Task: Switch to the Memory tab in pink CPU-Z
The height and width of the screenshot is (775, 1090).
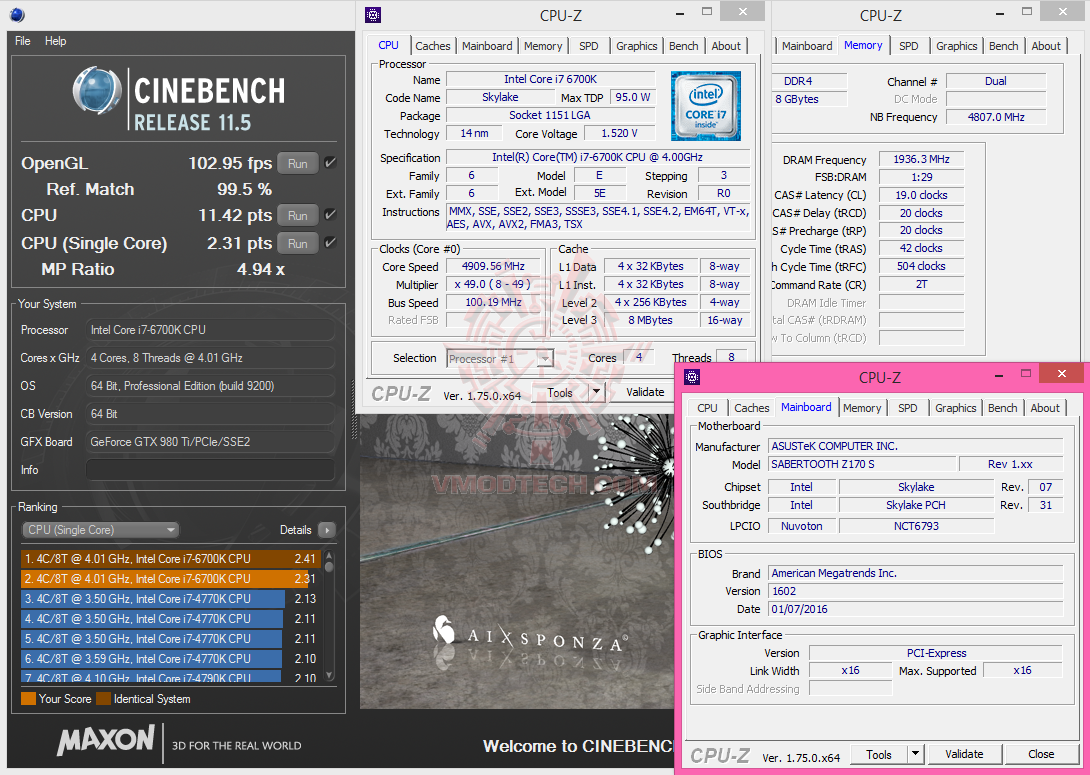Action: click(x=861, y=407)
